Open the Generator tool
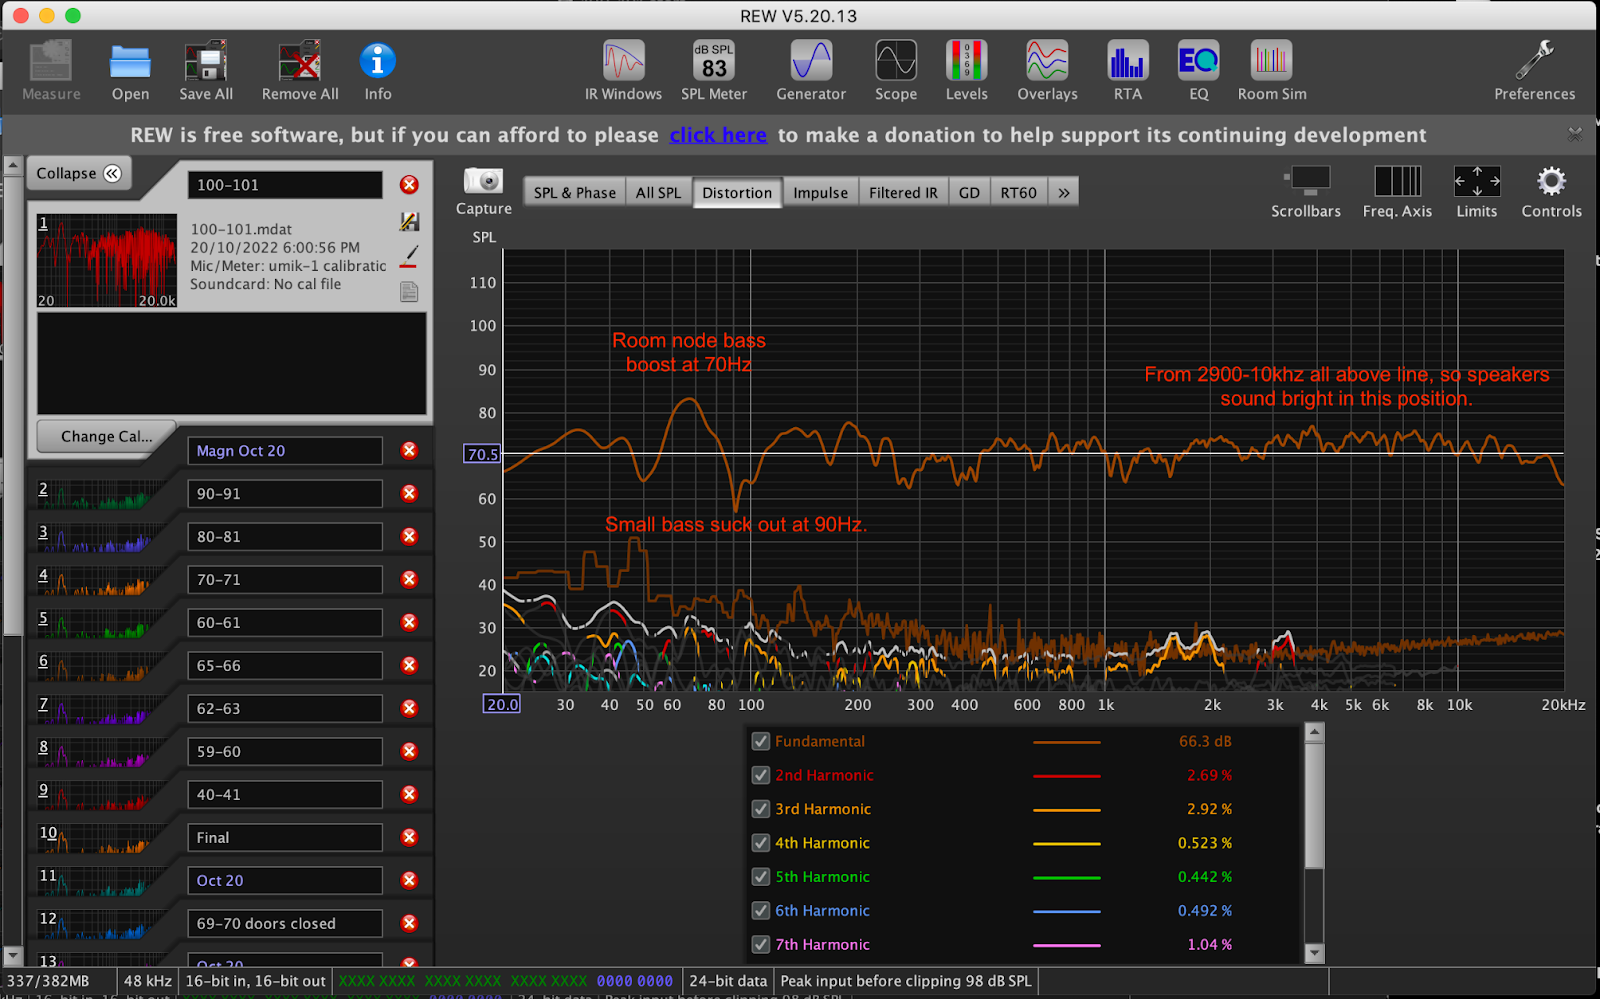1600x999 pixels. pos(811,70)
